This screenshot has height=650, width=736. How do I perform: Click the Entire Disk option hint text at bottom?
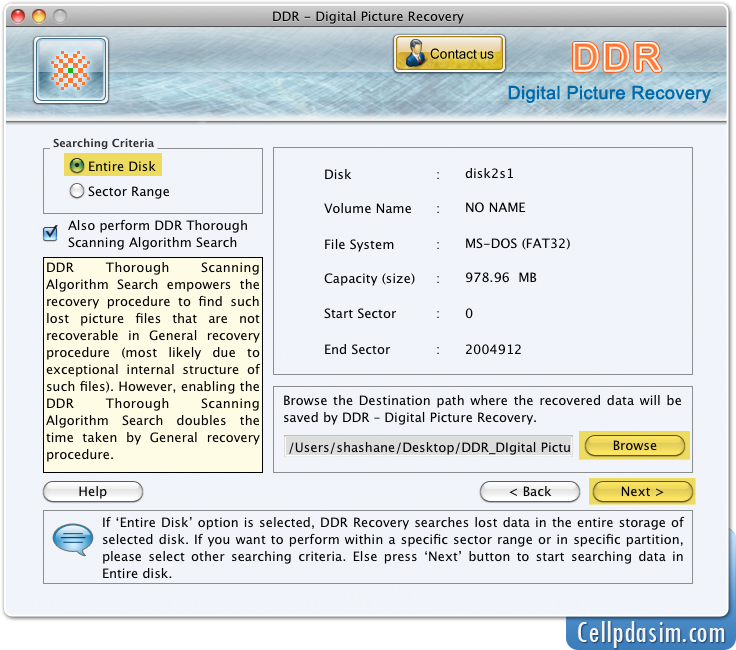[x=393, y=548]
